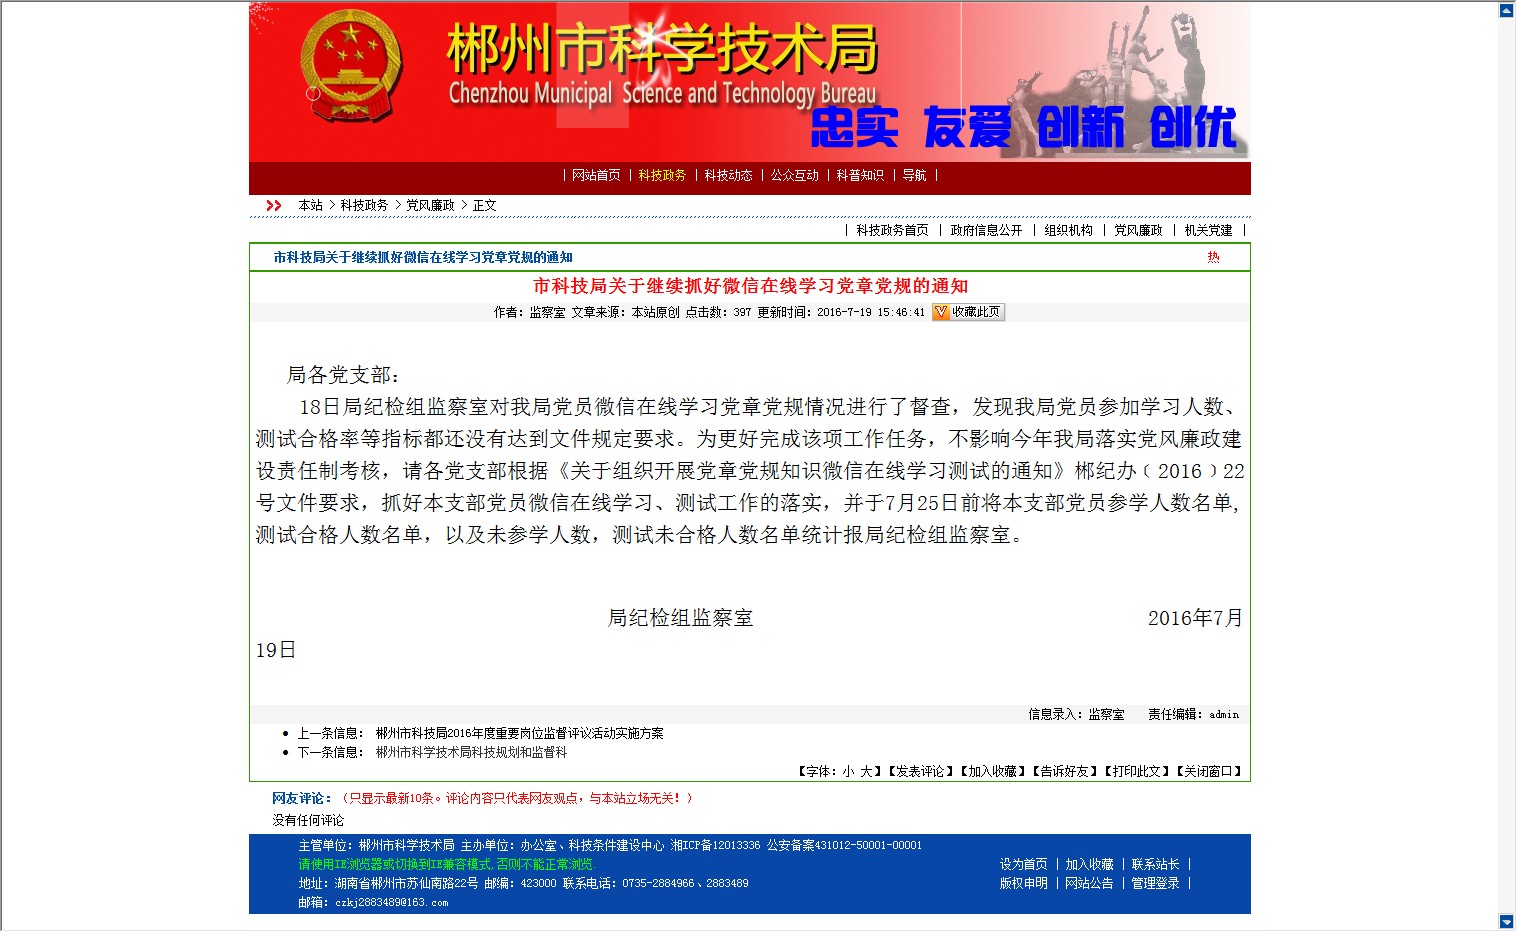
Task: Open the 科普知识 navigation item
Action: 860,175
